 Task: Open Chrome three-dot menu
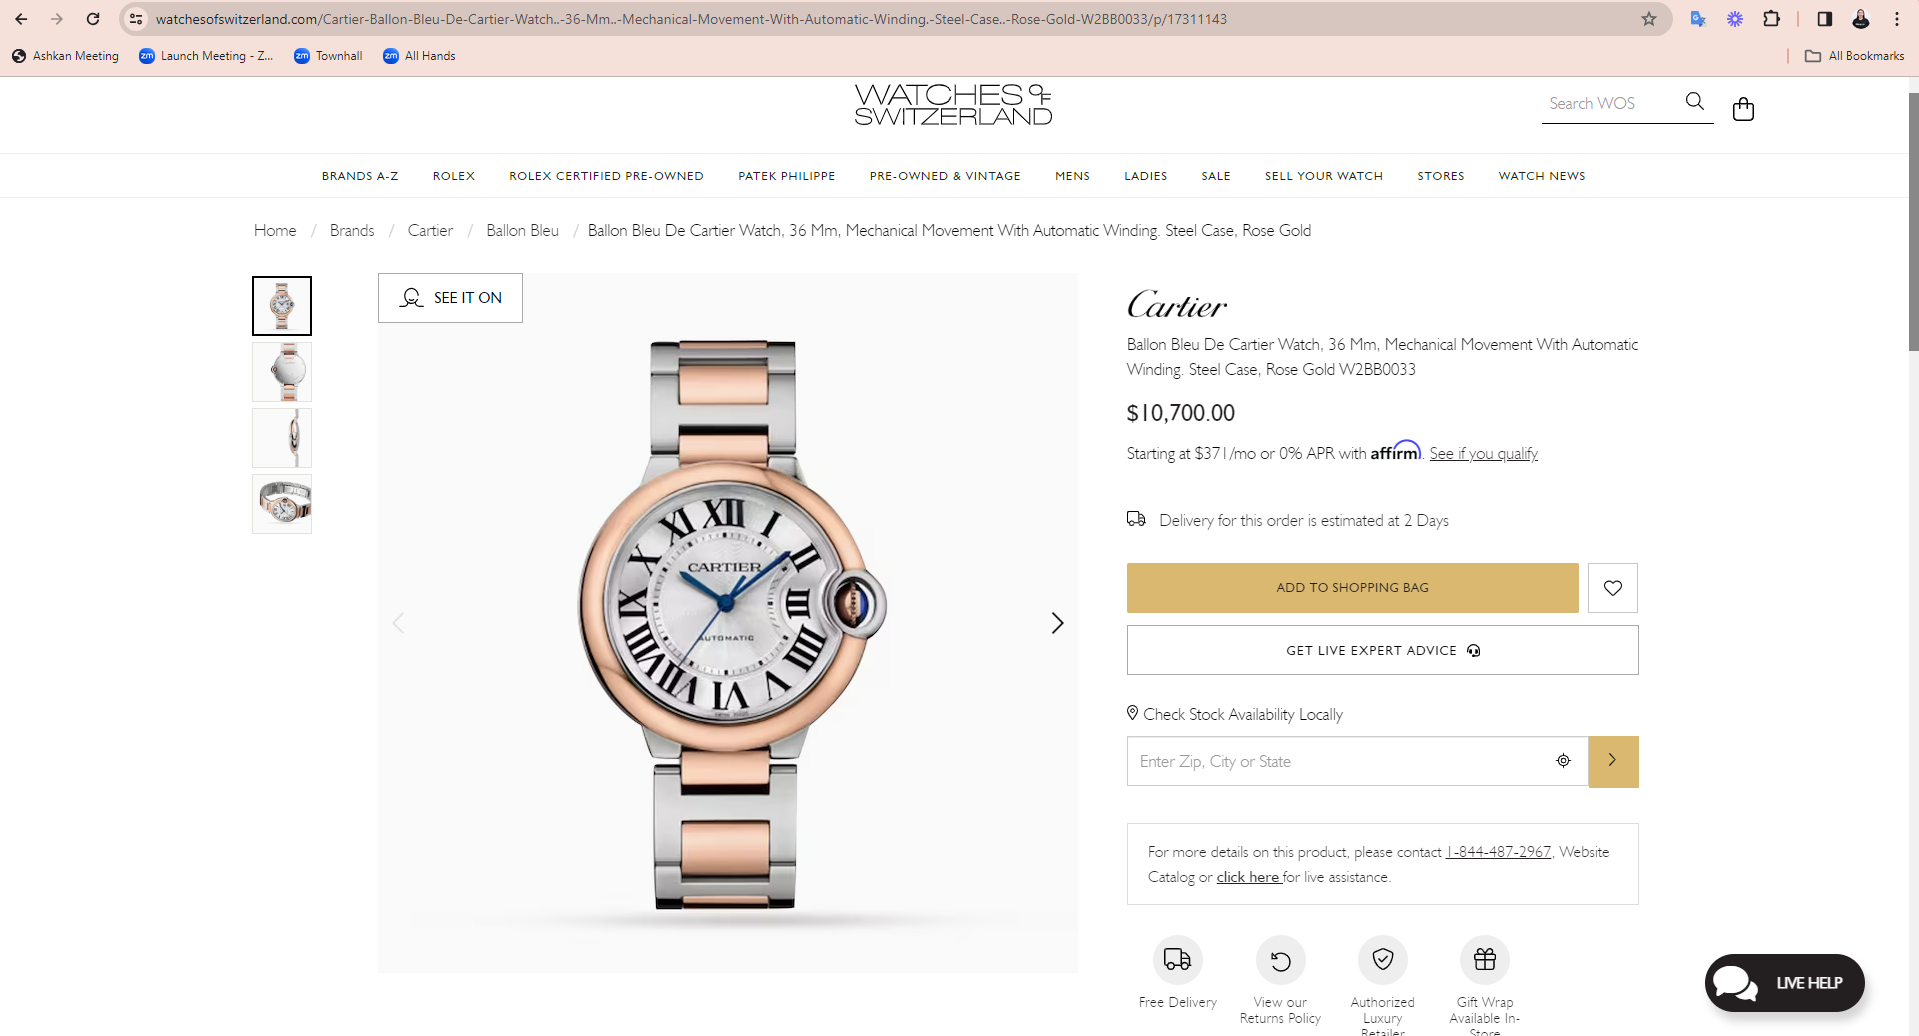click(1896, 19)
